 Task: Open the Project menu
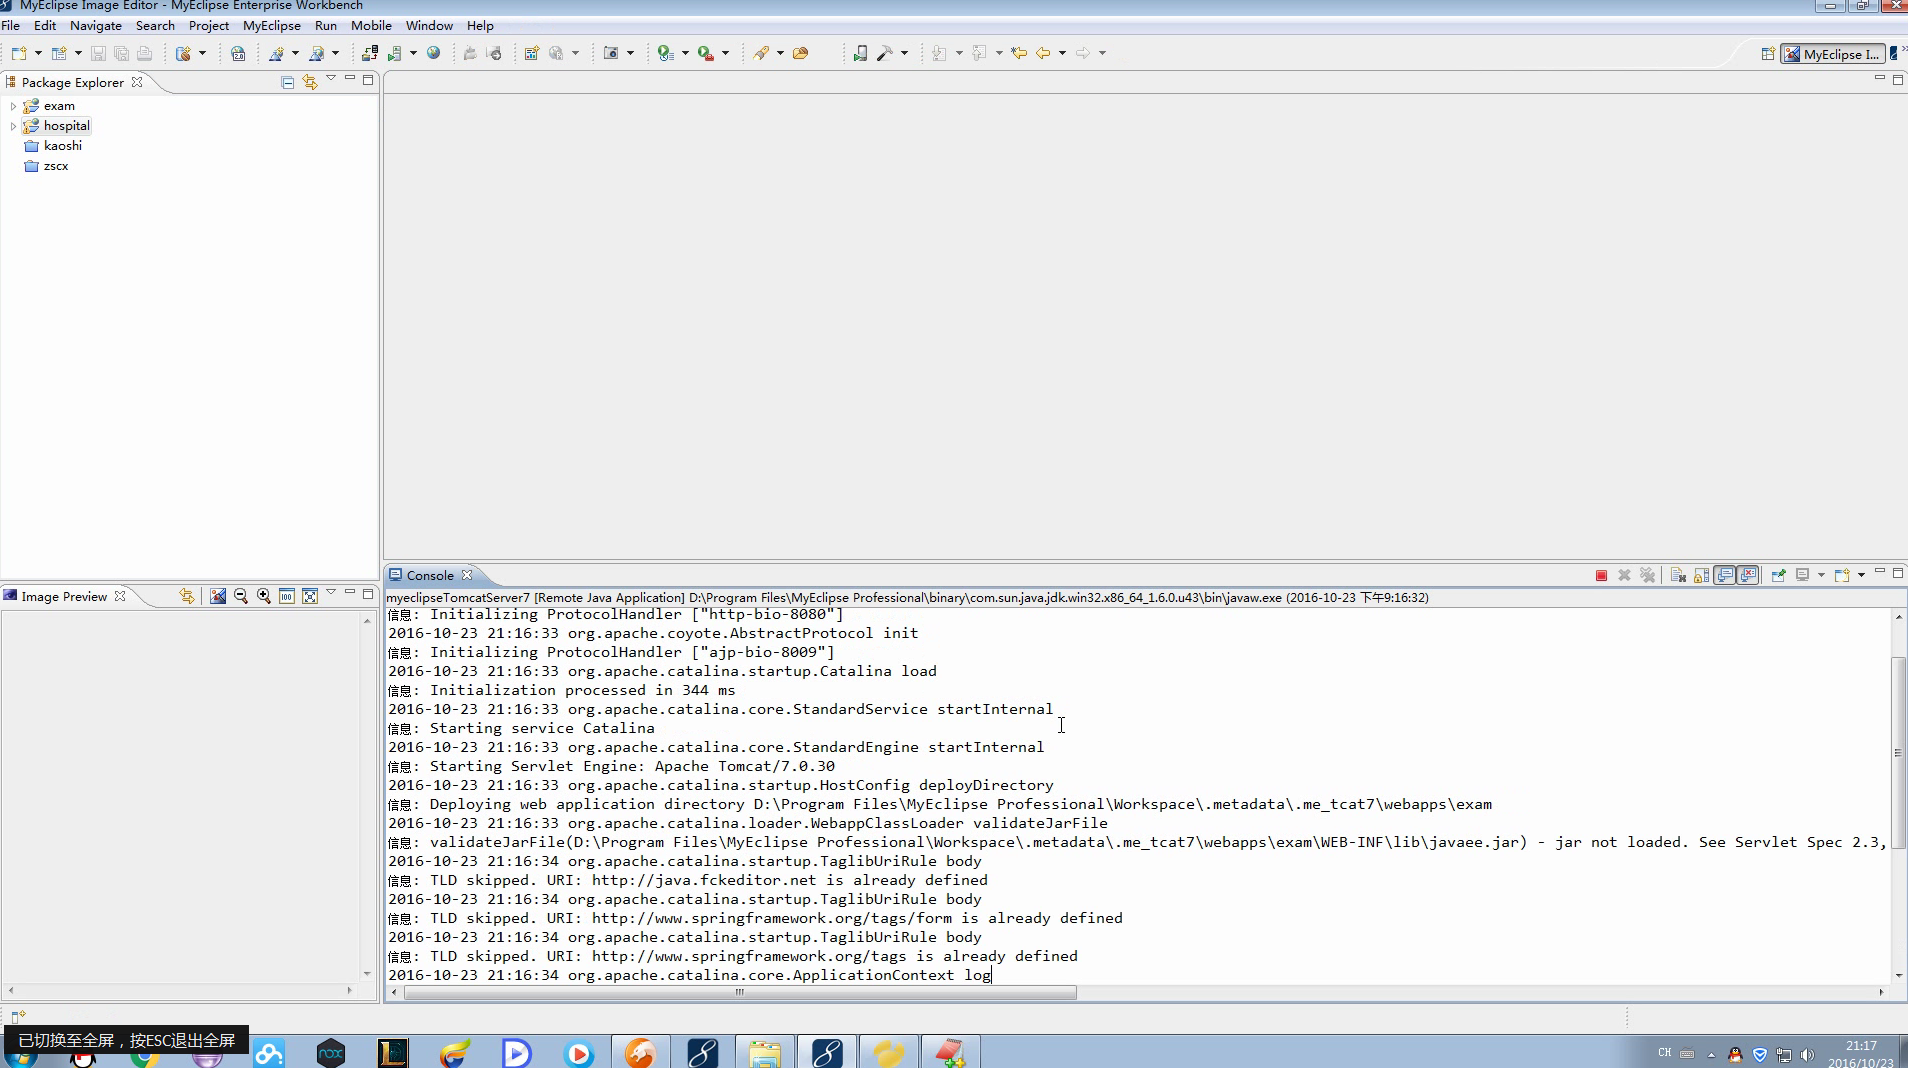point(209,25)
